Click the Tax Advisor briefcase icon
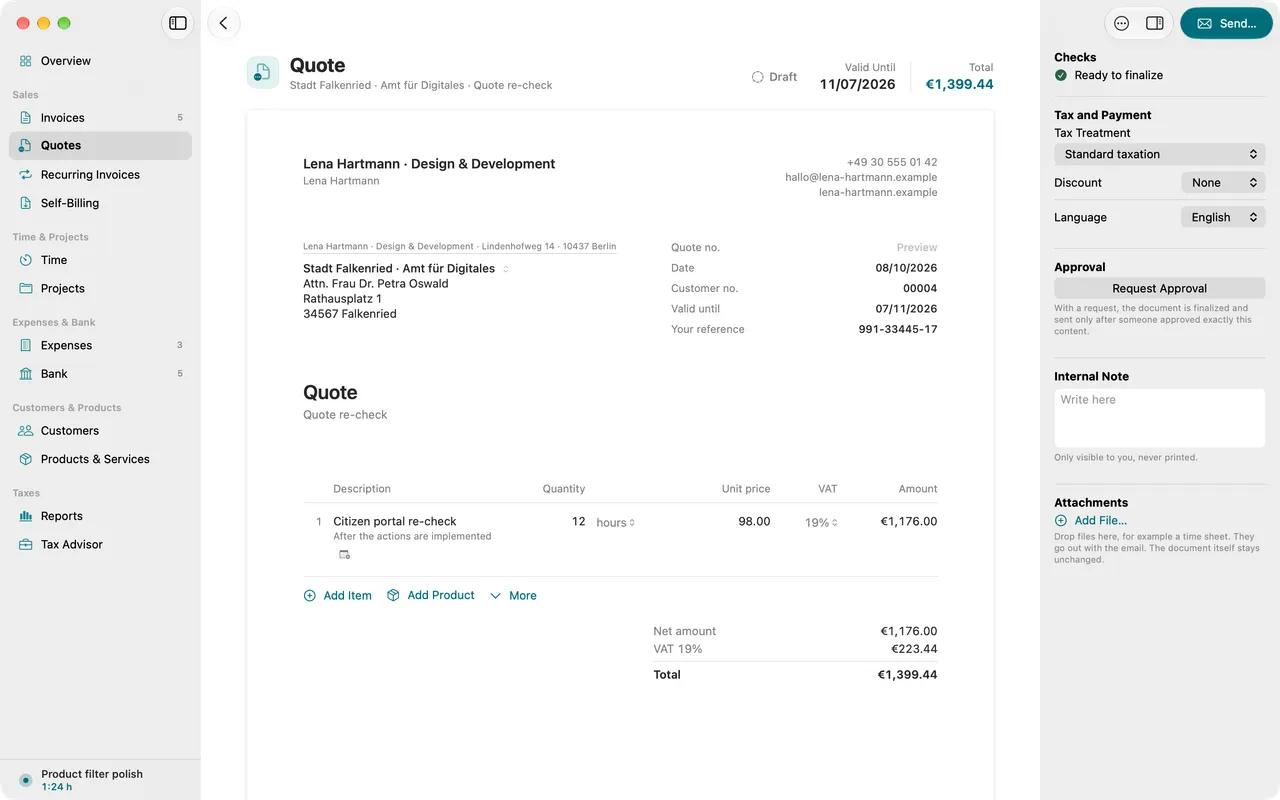 tap(26, 545)
